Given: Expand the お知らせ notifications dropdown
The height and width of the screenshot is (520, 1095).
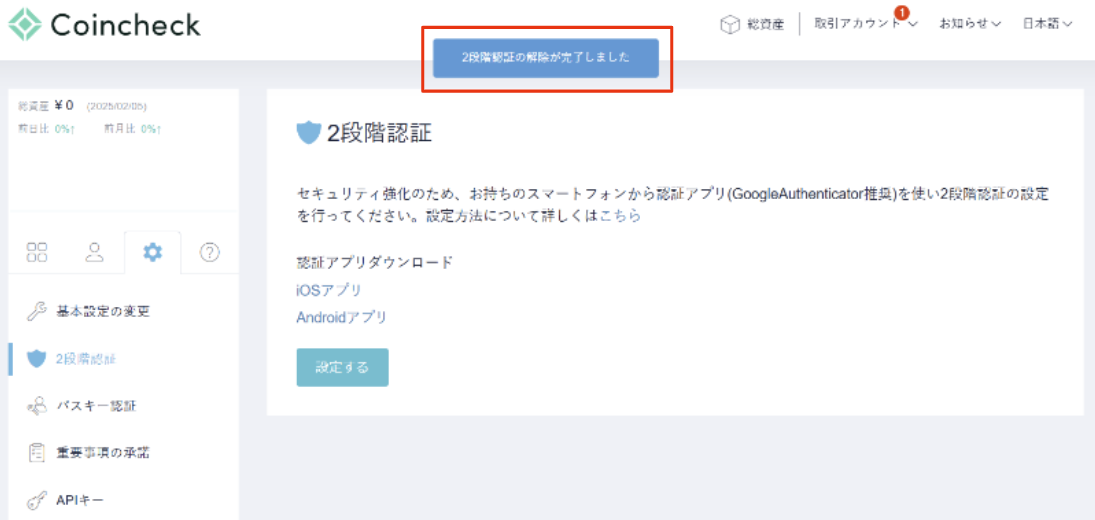Looking at the screenshot, I should point(969,24).
